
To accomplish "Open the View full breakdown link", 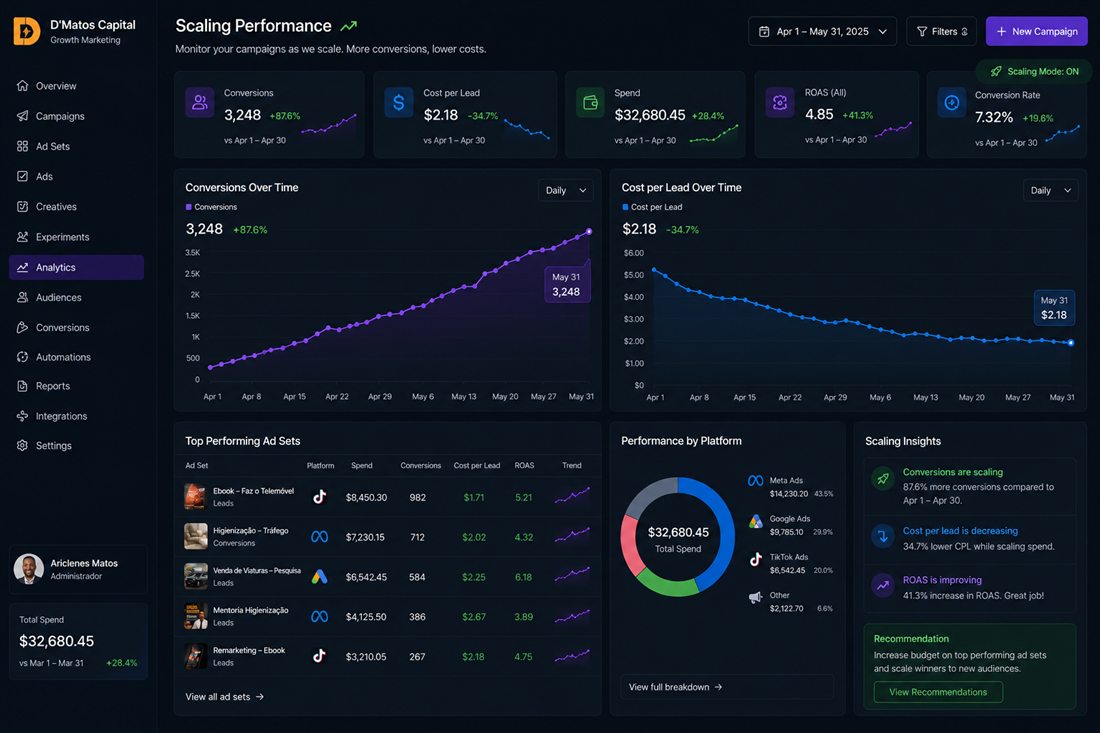I will (x=675, y=687).
